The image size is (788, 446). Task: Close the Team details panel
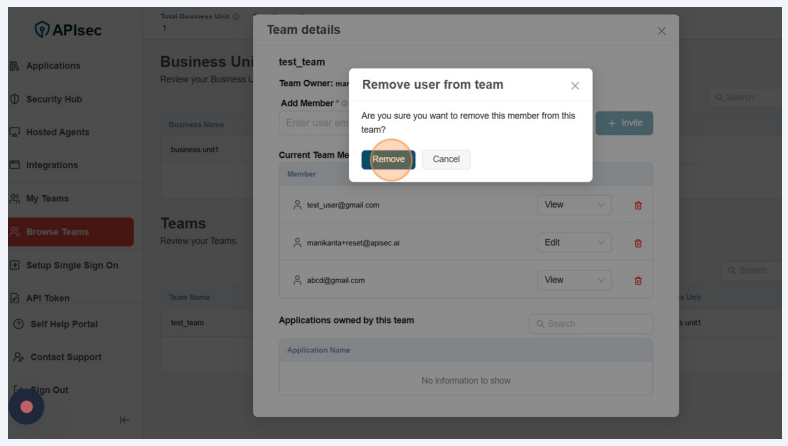pos(661,31)
